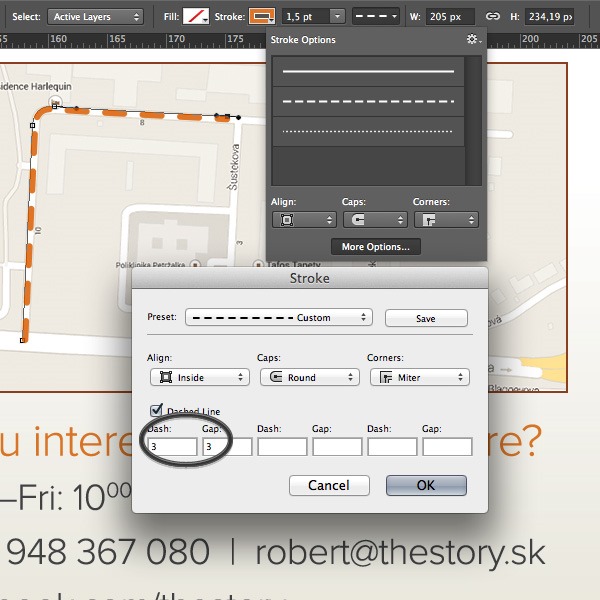Image resolution: width=600 pixels, height=600 pixels.
Task: Open Caps dropdown in Stroke Options panel
Action: pos(373,220)
